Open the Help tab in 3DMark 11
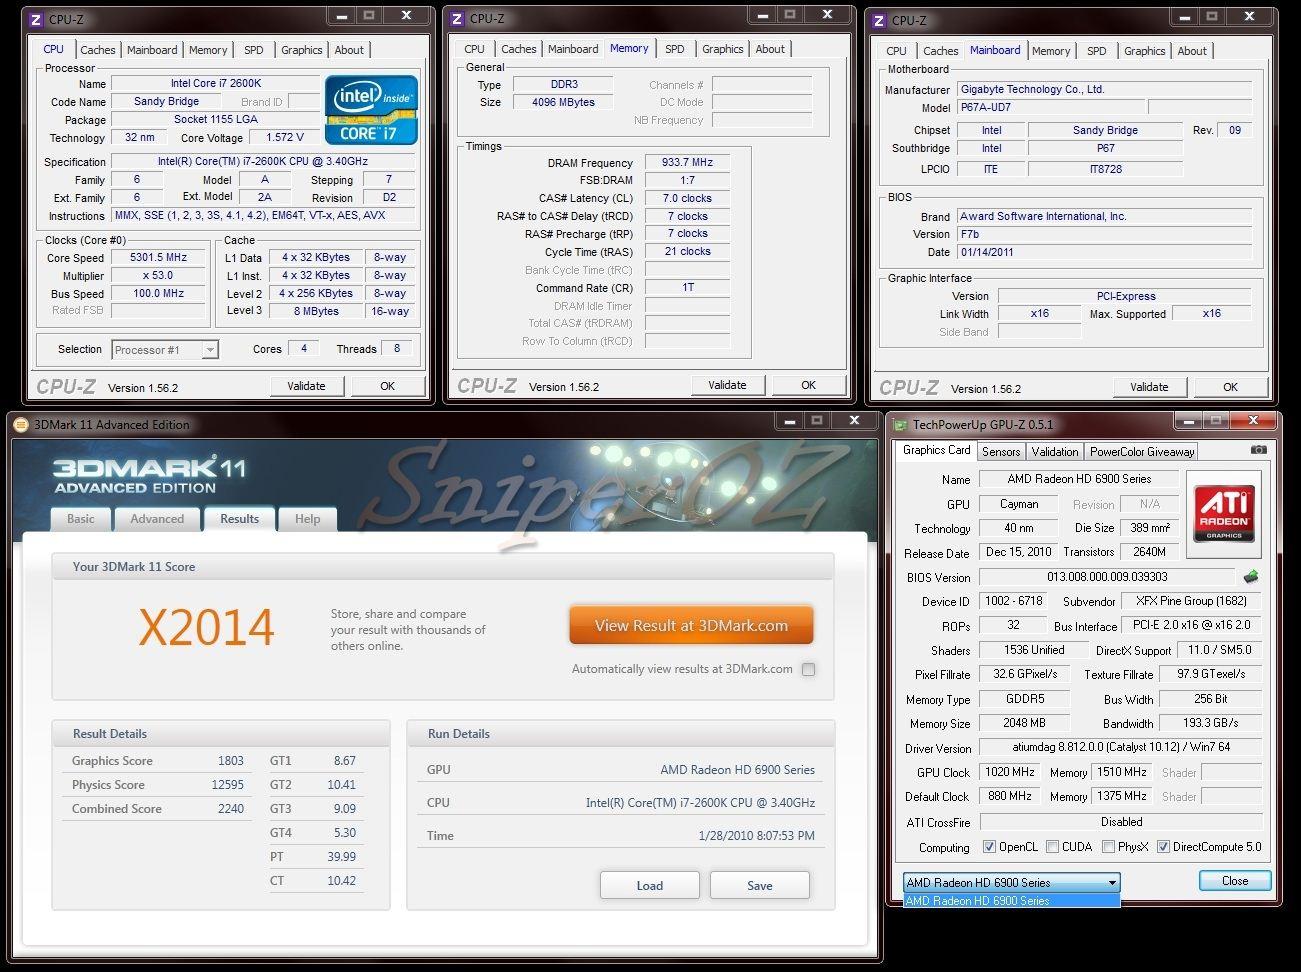The image size is (1301, 972). pyautogui.click(x=308, y=519)
